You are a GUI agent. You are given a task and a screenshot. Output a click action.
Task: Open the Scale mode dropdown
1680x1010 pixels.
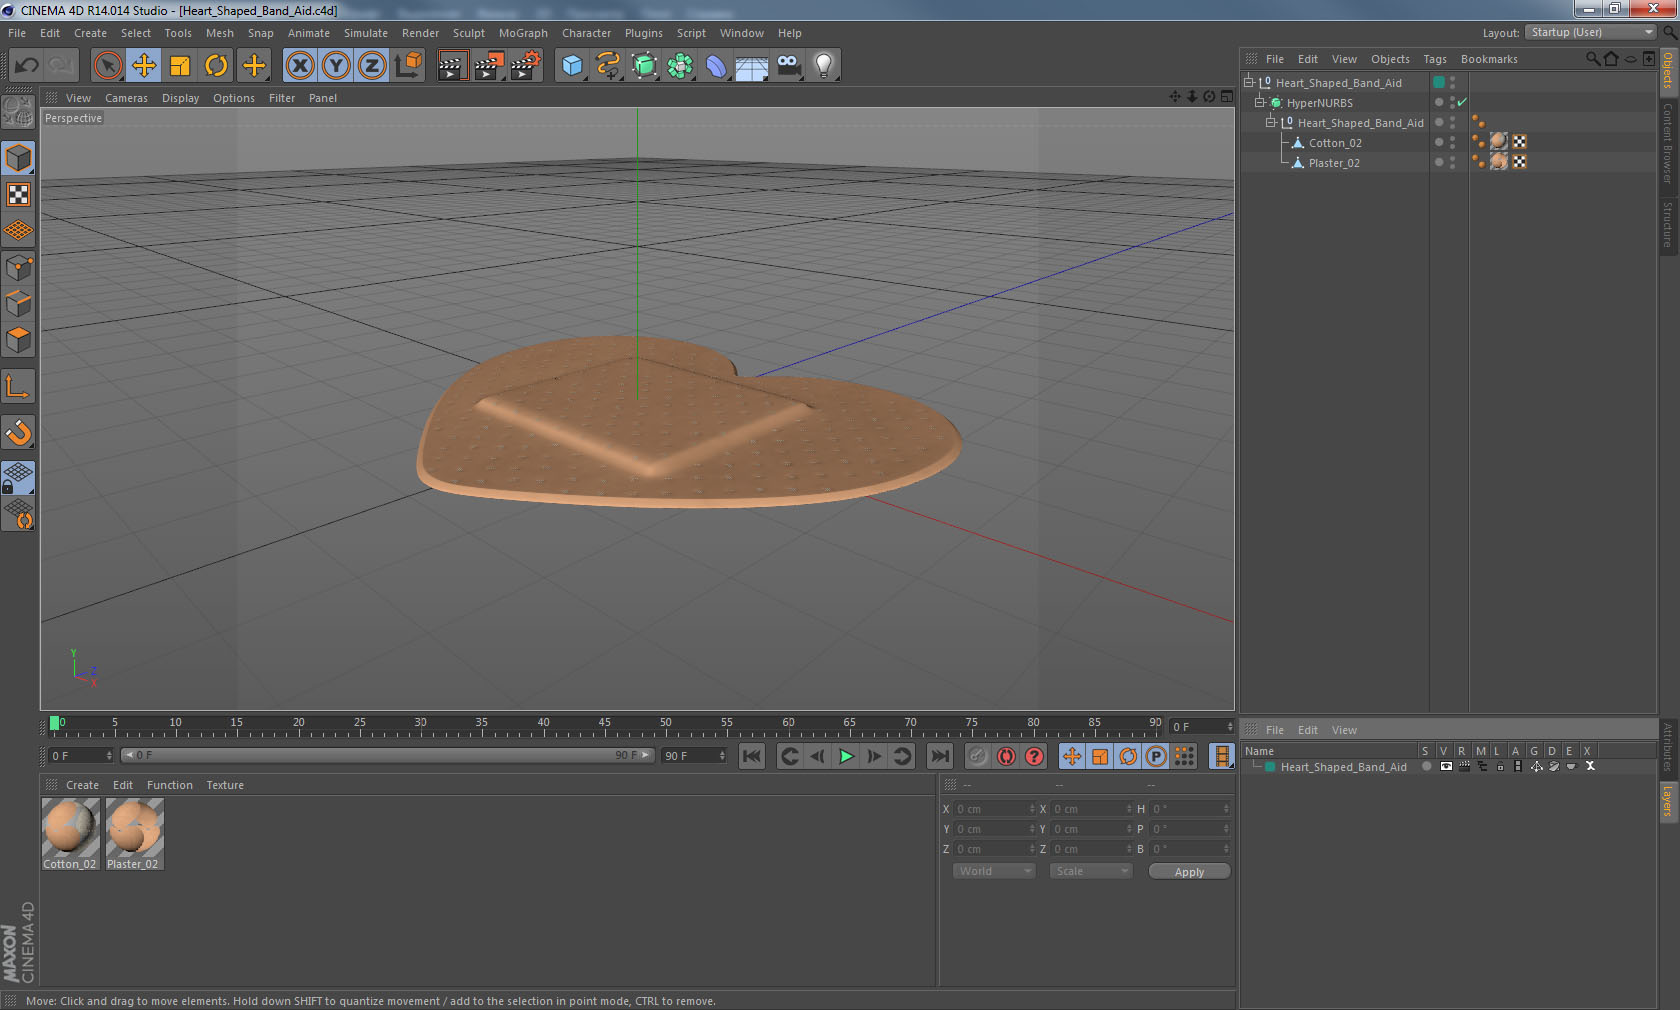click(1091, 871)
